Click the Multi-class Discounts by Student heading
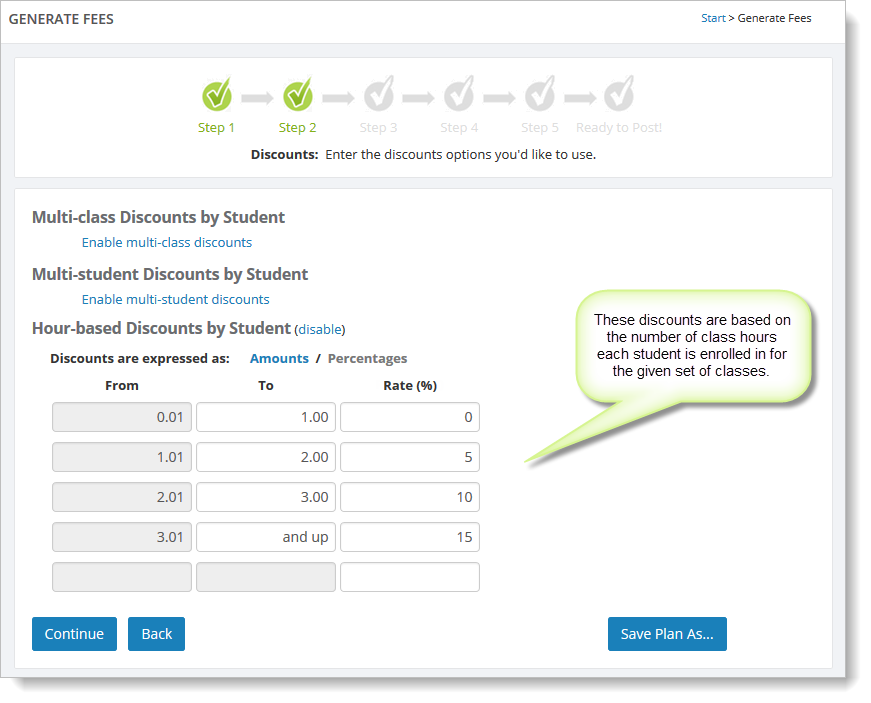Screen dimensions: 871x703 [x=158, y=217]
